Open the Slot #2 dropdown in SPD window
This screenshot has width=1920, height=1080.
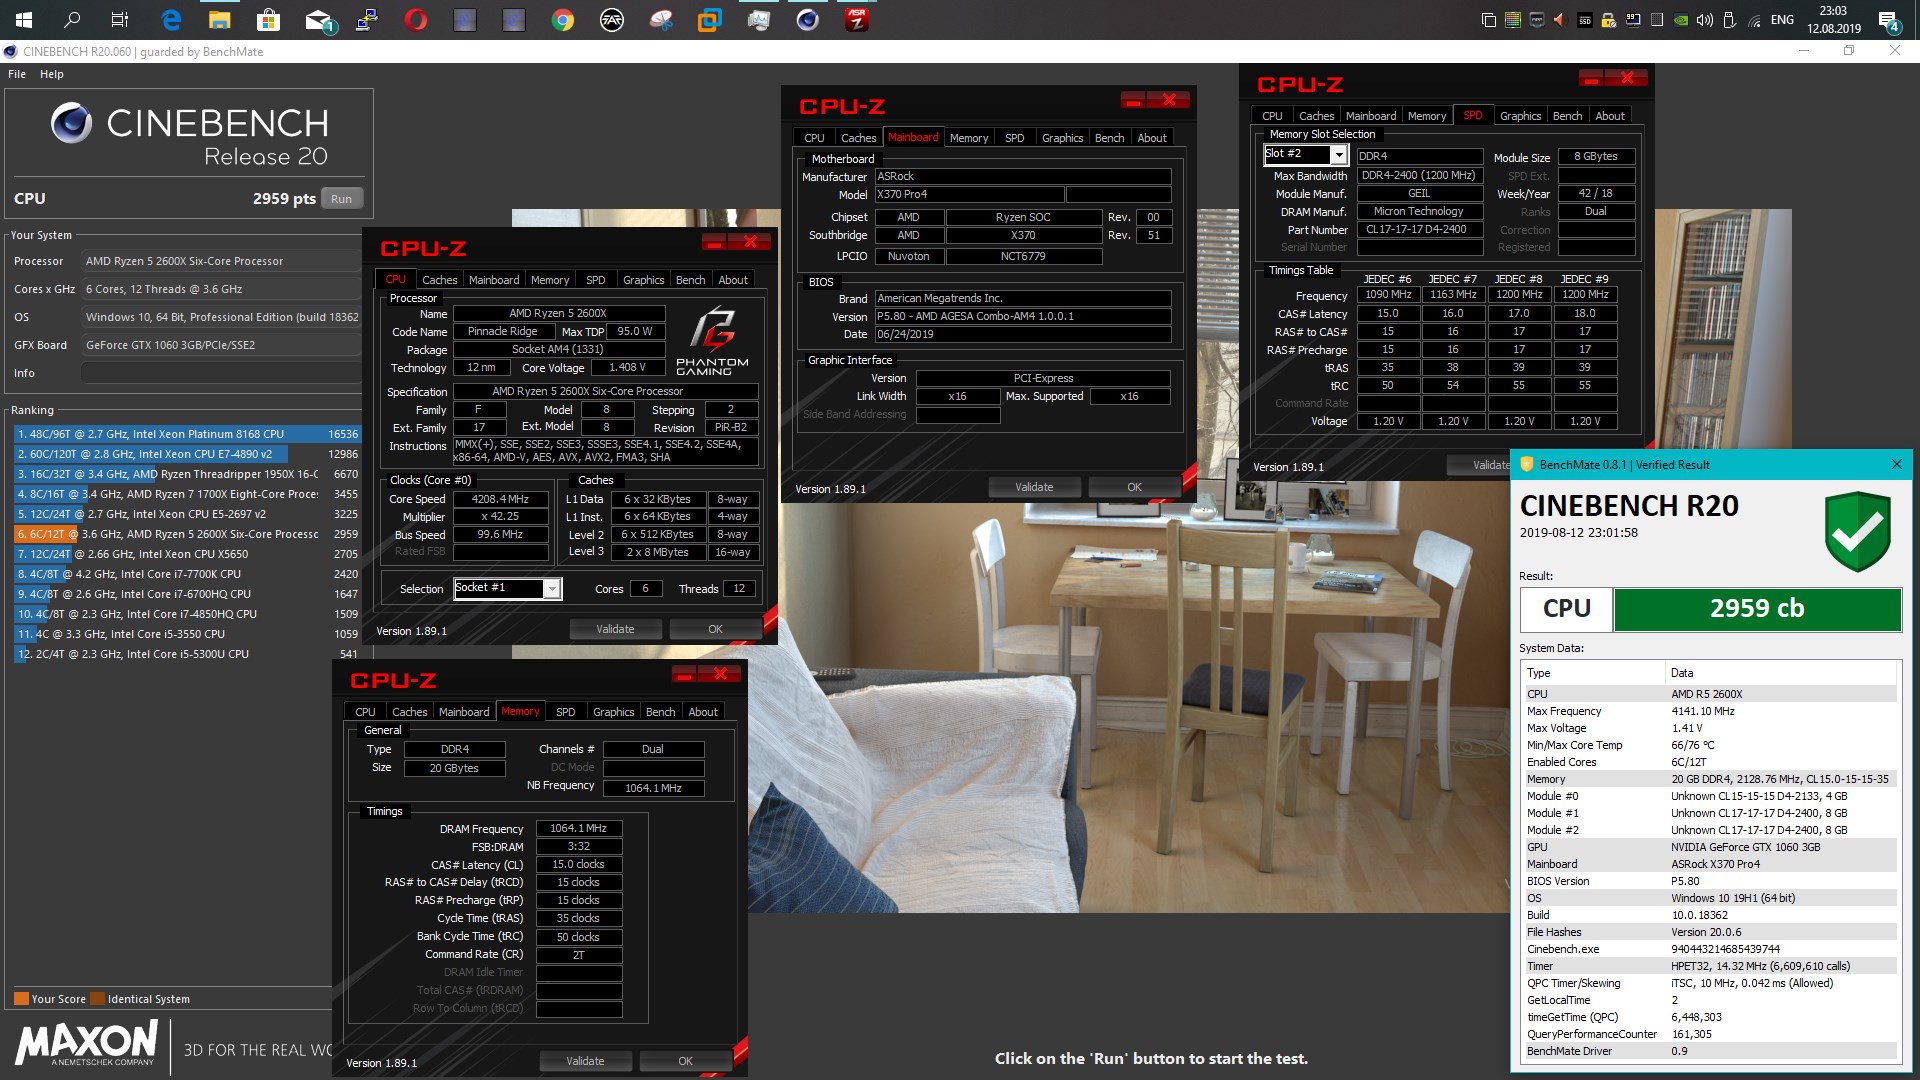pyautogui.click(x=1338, y=154)
